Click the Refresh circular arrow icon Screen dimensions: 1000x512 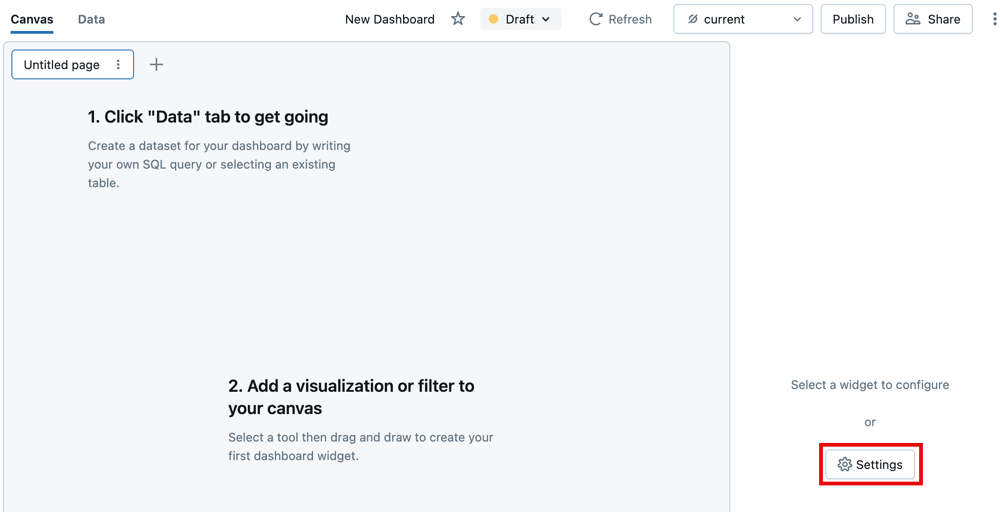(596, 19)
